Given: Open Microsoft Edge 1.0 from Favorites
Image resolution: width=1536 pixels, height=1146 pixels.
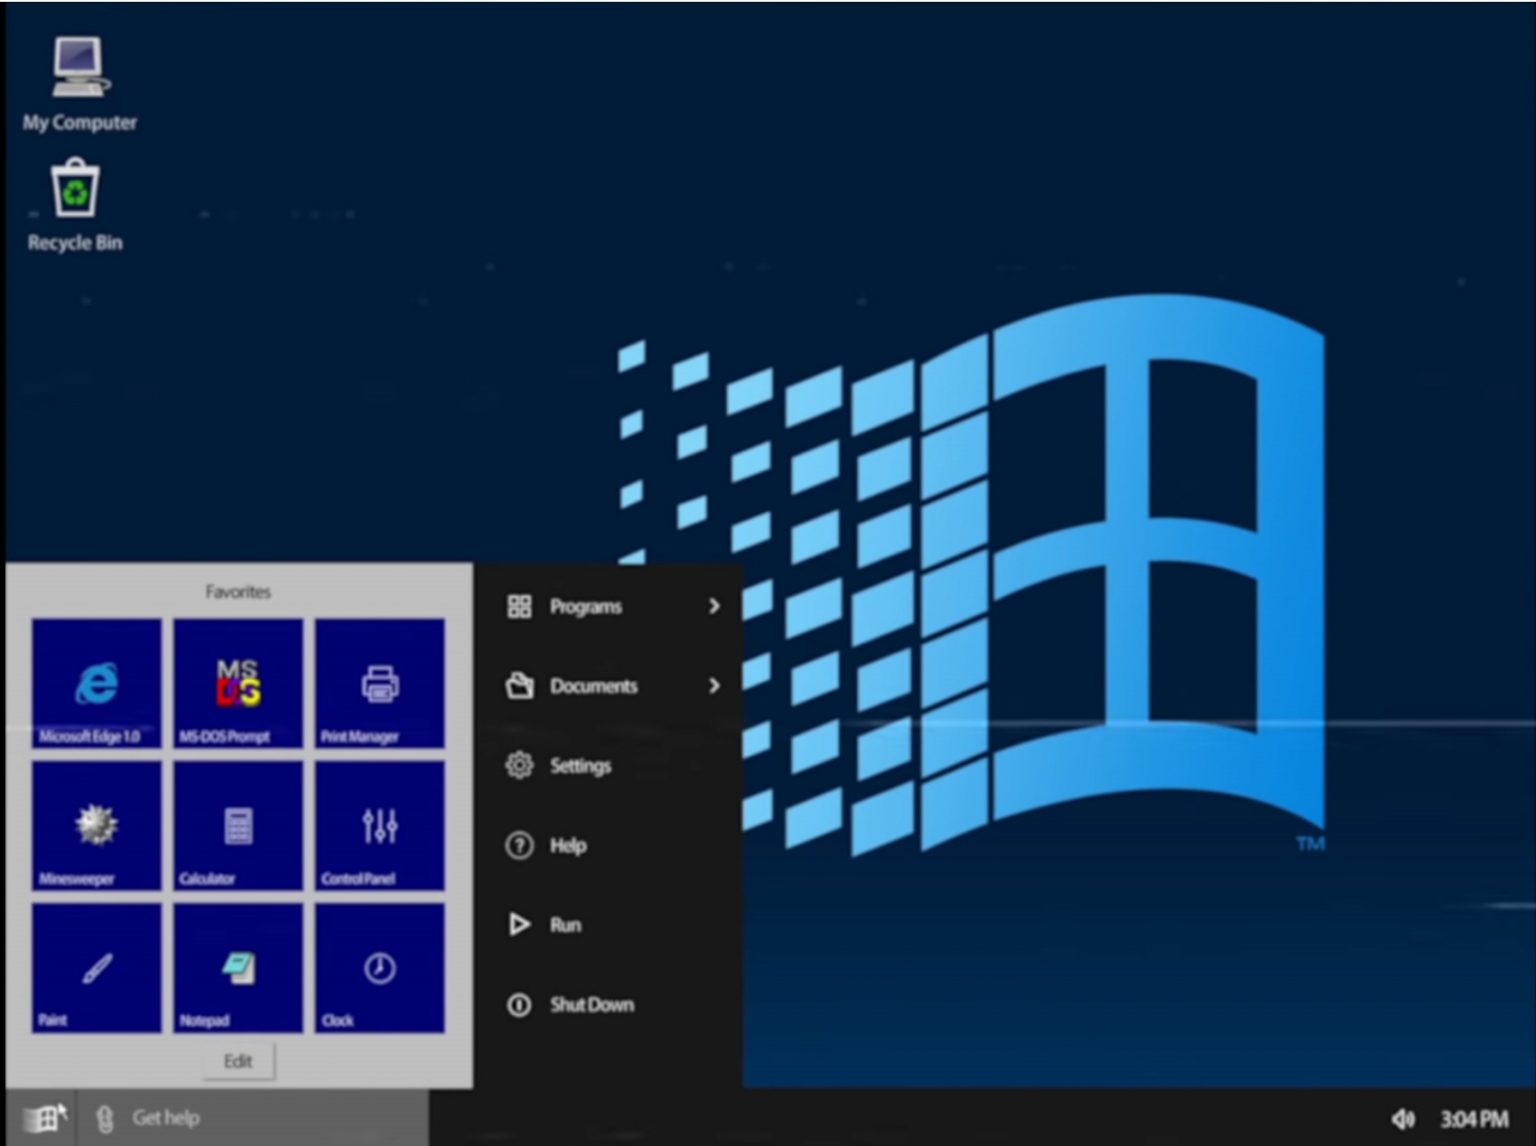Looking at the screenshot, I should 96,683.
